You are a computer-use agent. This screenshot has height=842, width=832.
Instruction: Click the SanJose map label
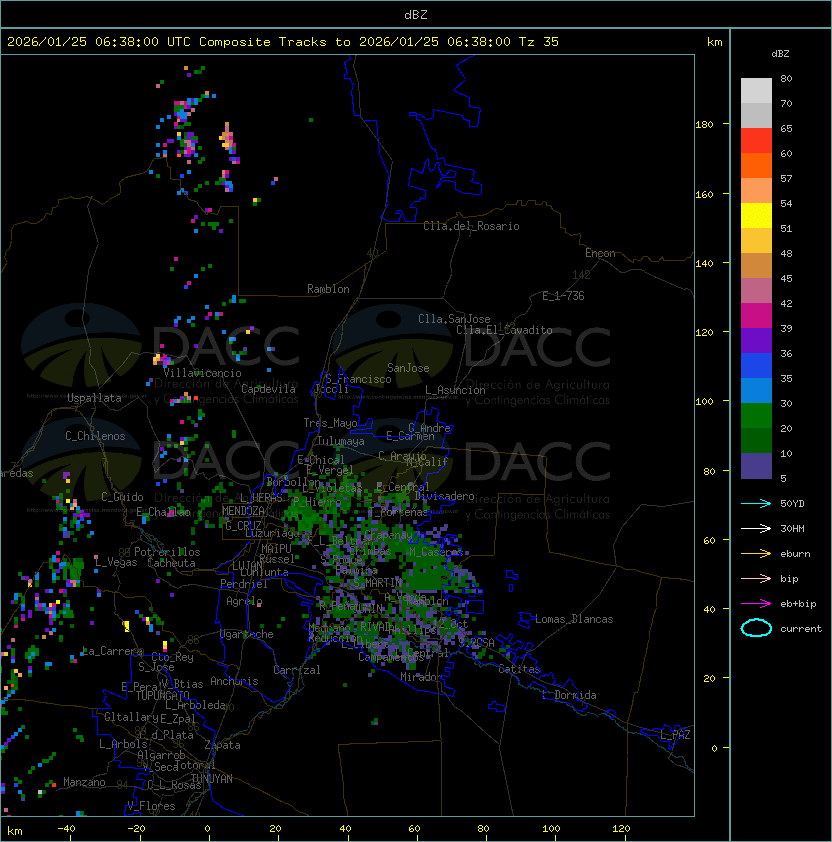click(x=408, y=368)
